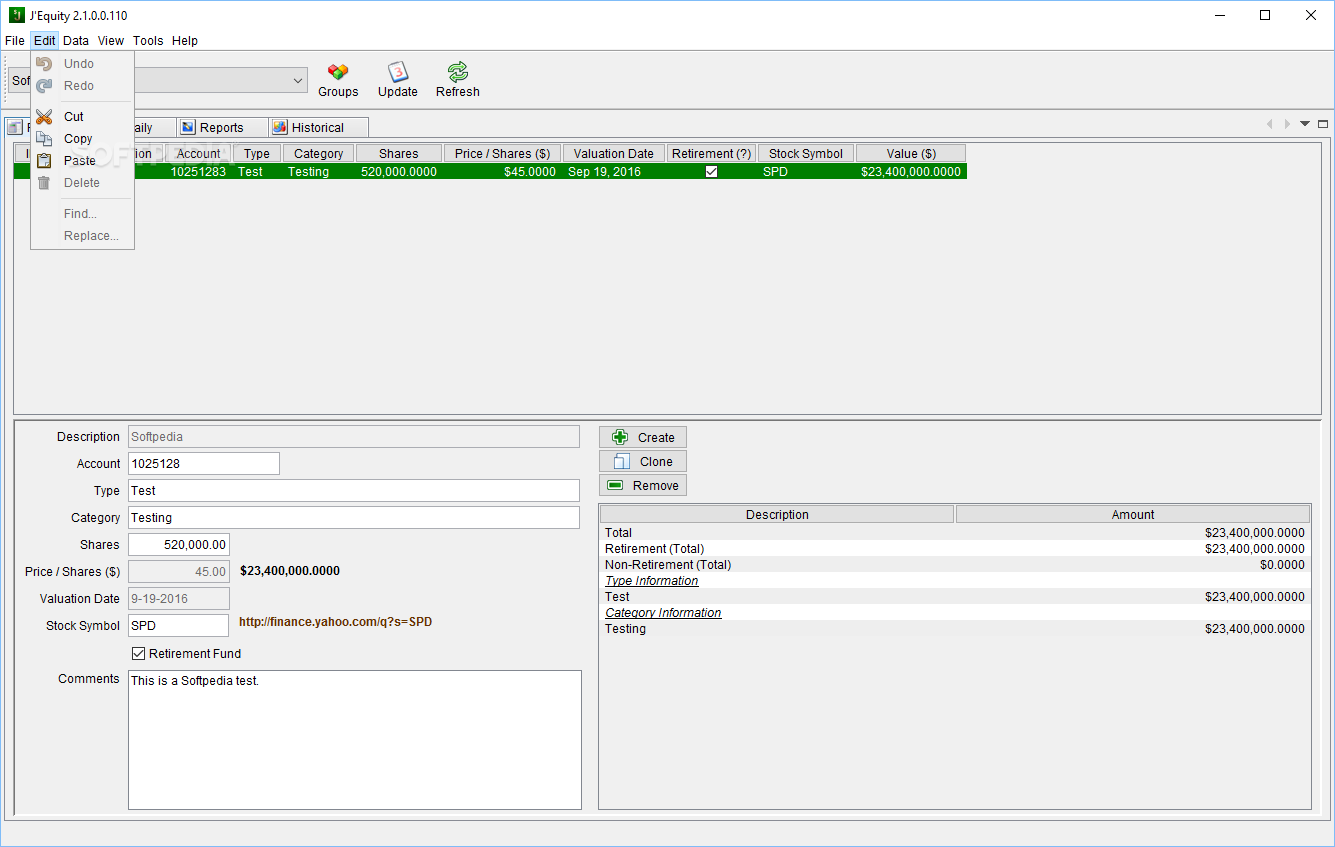Sort by the Shares column header
1335x847 pixels.
pyautogui.click(x=399, y=154)
